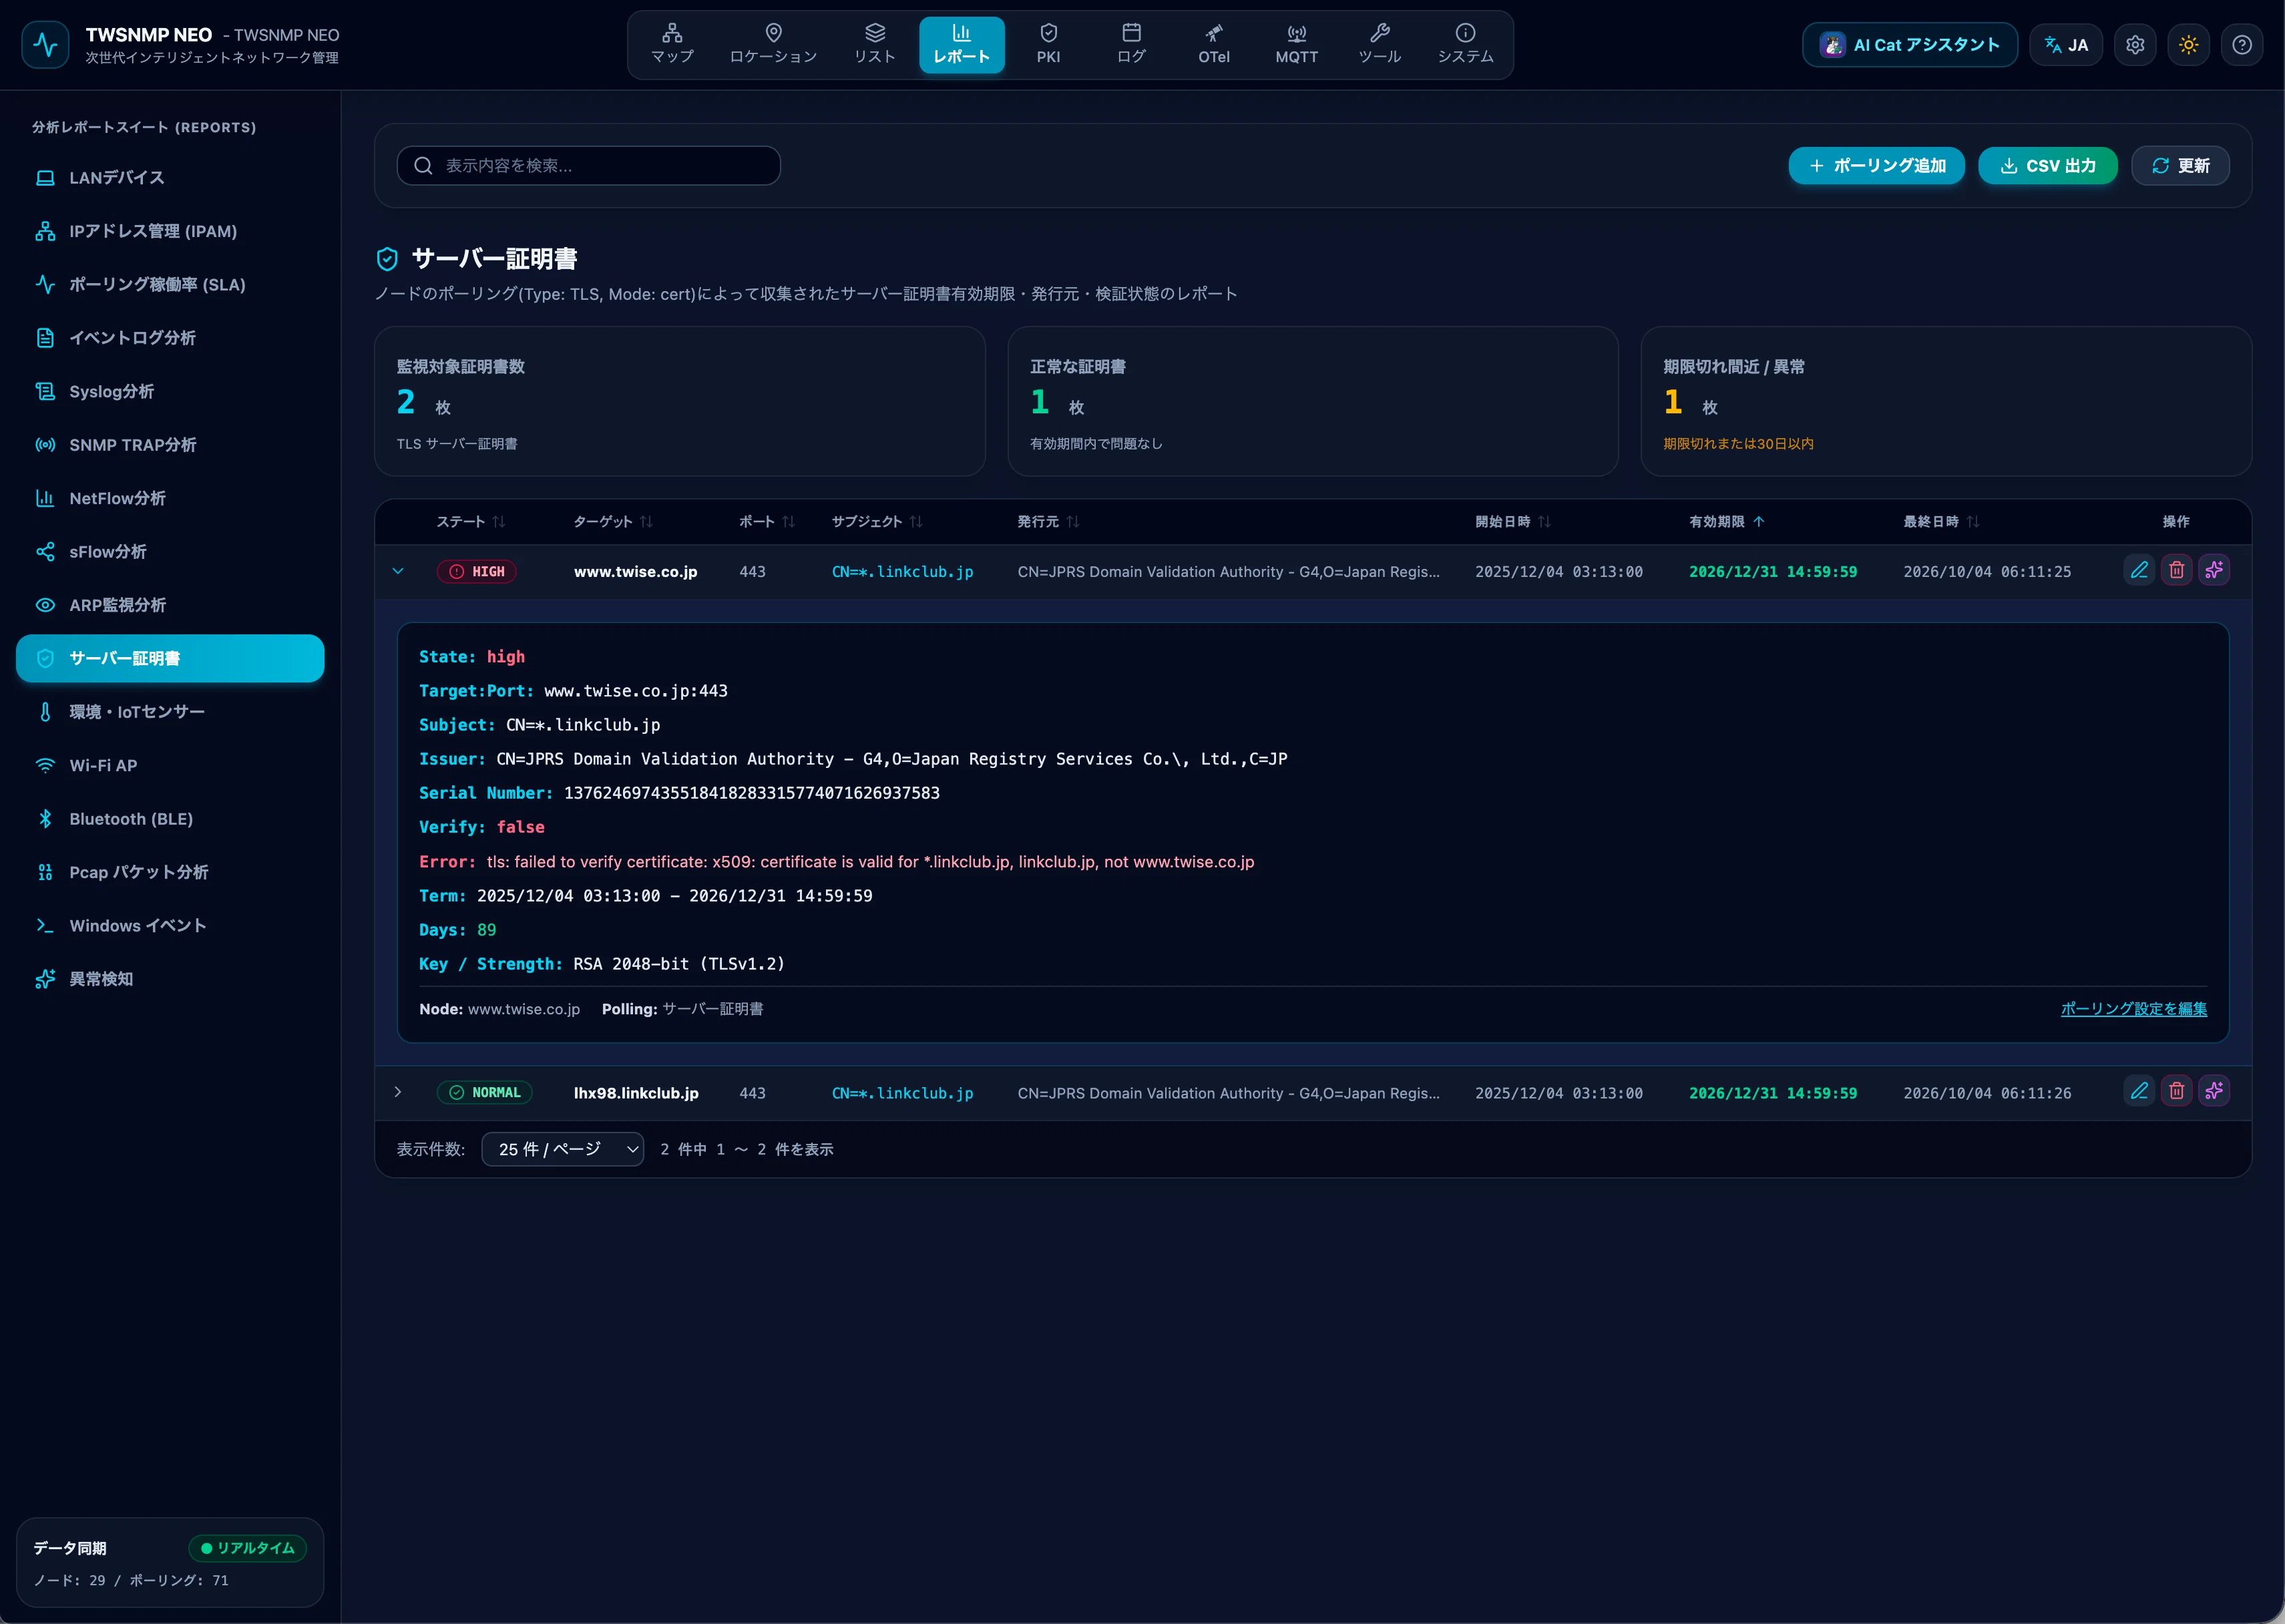Sort by ステート column
This screenshot has width=2285, height=1624.
click(471, 522)
